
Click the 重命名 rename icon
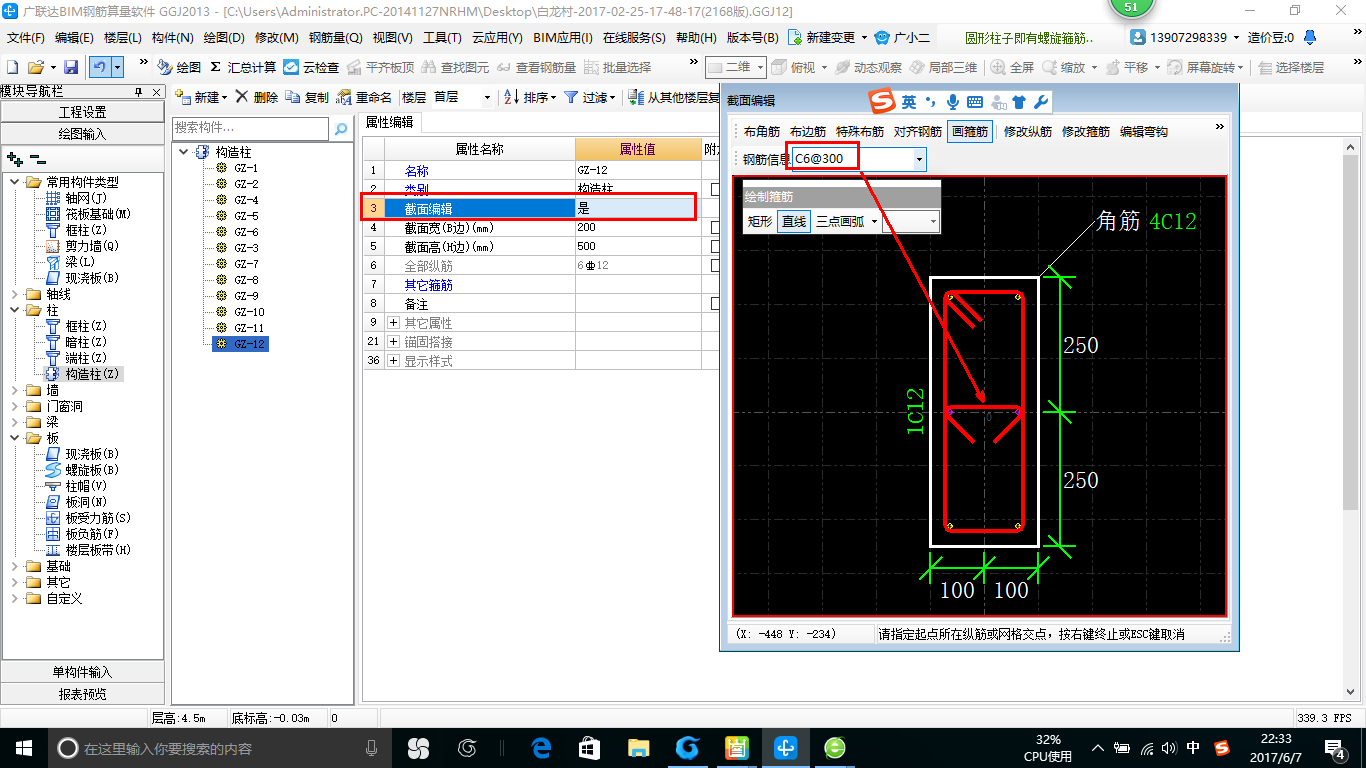tap(344, 97)
